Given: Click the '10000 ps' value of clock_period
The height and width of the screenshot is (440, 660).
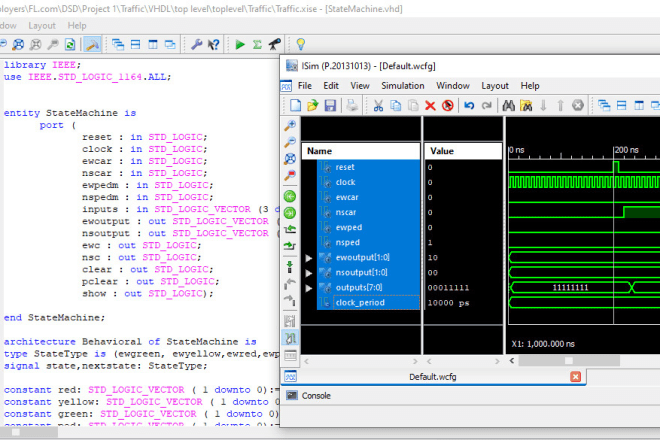Looking at the screenshot, I should click(448, 303).
